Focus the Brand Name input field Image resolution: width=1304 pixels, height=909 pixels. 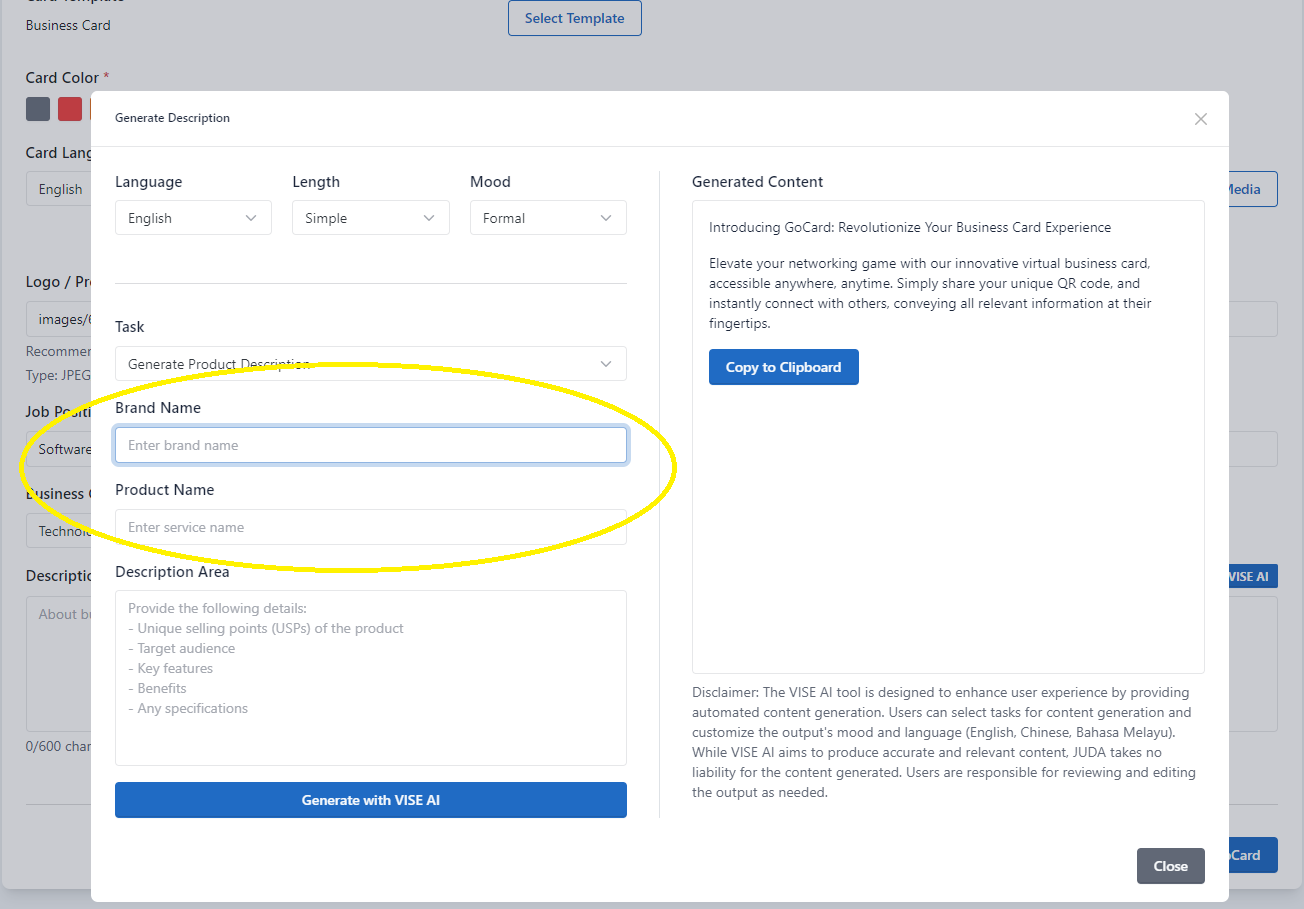coord(370,445)
